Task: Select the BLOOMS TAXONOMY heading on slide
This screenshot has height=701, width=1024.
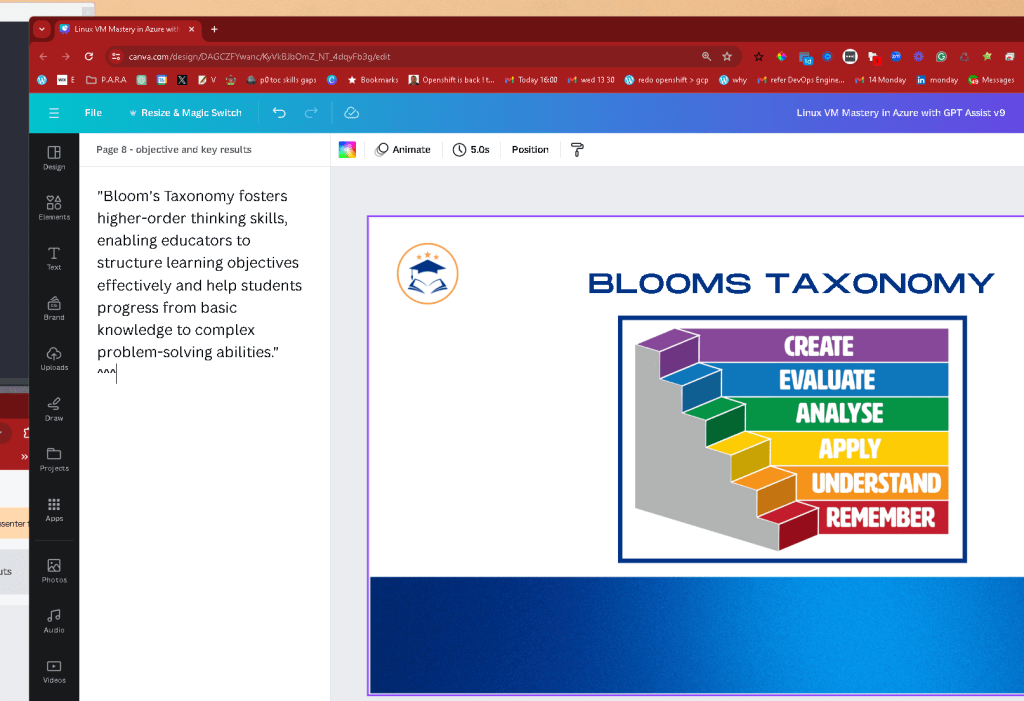Action: (791, 284)
